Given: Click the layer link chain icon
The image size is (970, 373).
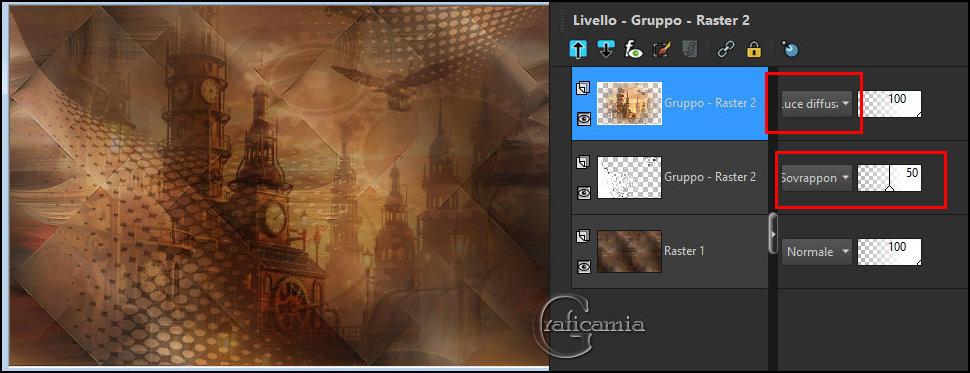Looking at the screenshot, I should click(724, 49).
